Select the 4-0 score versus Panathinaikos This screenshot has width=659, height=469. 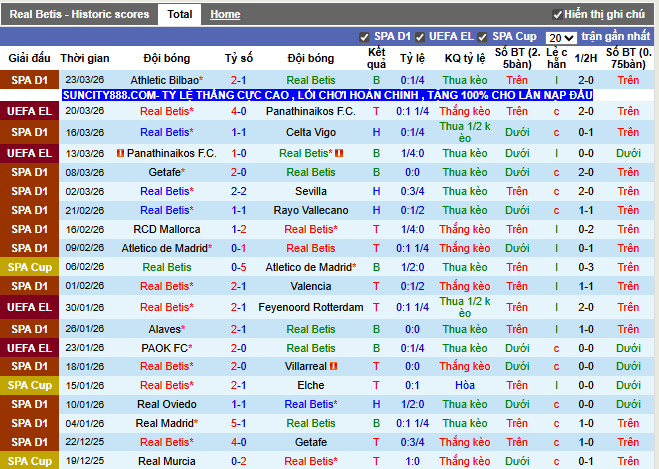pyautogui.click(x=238, y=111)
